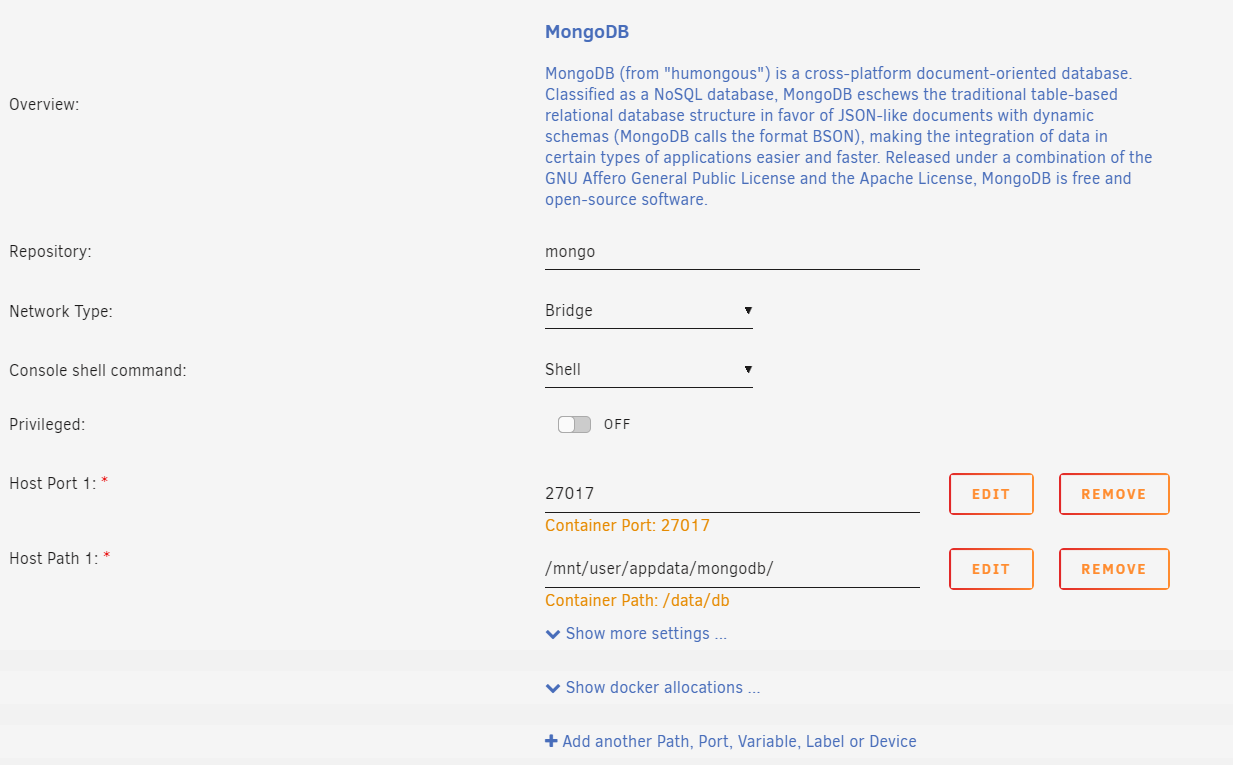Click the Host Port 1 field with 27017
Screen dimensions: 1233x765
click(731, 493)
